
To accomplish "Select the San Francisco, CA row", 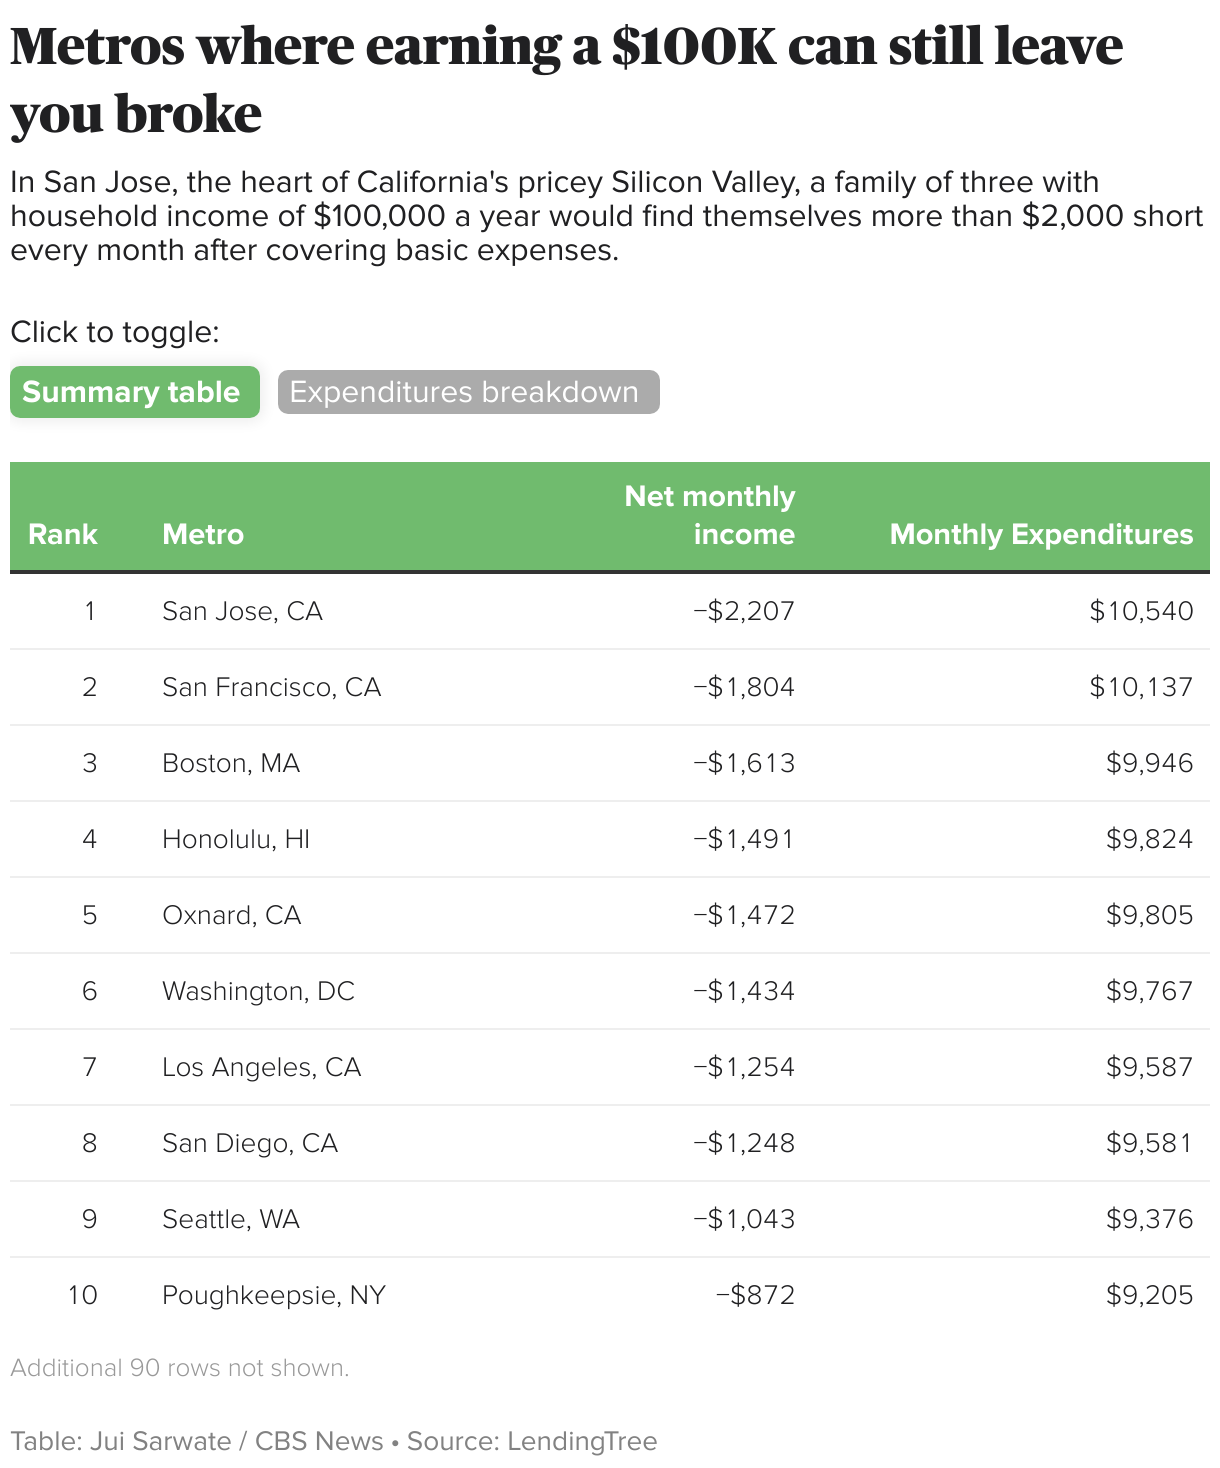I will pos(271,687).
